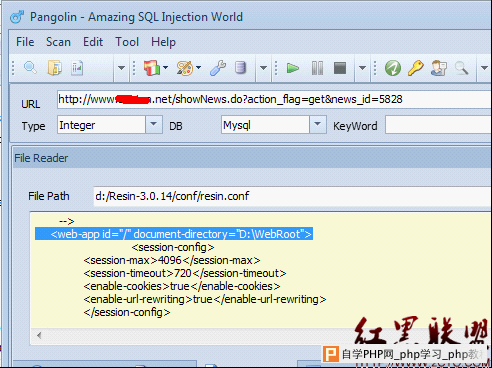Pause the scan with pause button
The height and width of the screenshot is (368, 492).
(x=317, y=68)
